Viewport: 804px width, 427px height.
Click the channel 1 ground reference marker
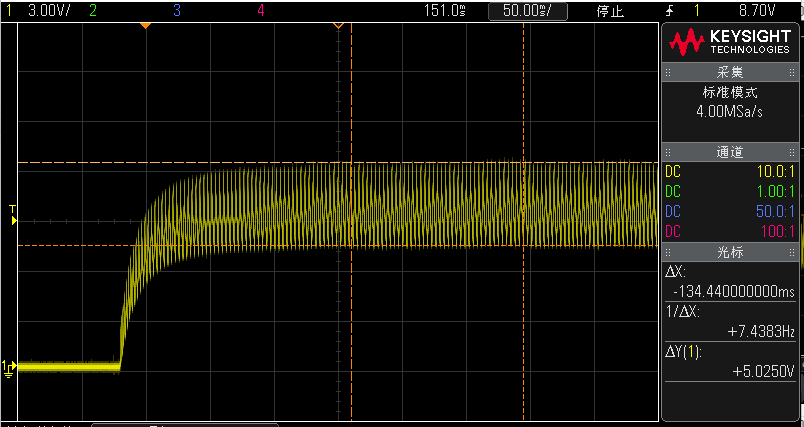9,368
